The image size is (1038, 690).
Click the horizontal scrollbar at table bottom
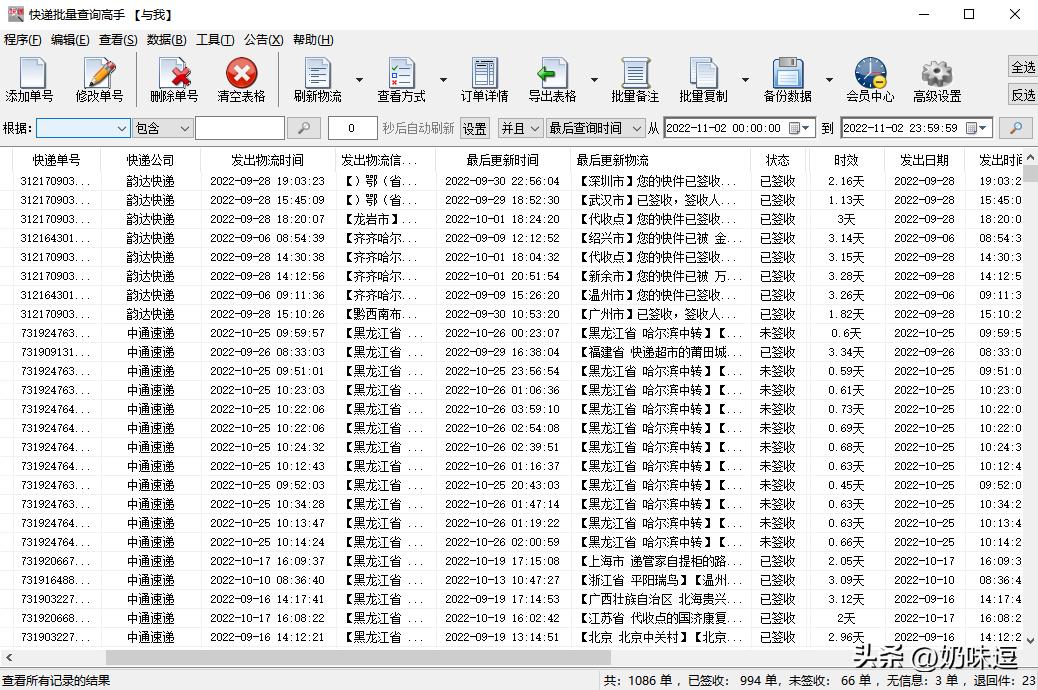point(400,657)
